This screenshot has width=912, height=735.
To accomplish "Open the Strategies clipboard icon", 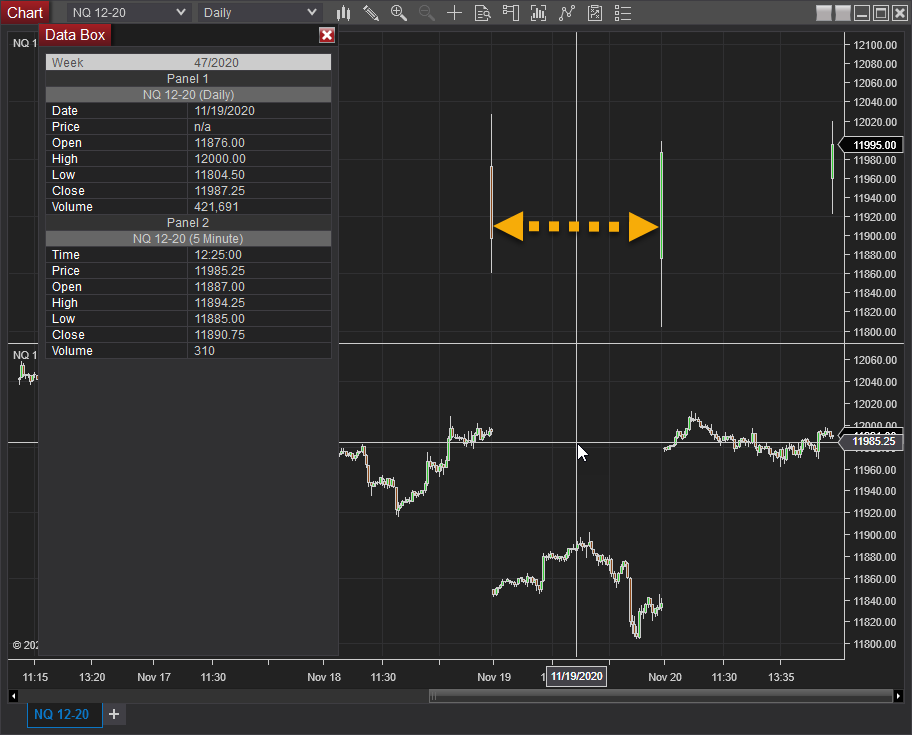I will coord(594,13).
